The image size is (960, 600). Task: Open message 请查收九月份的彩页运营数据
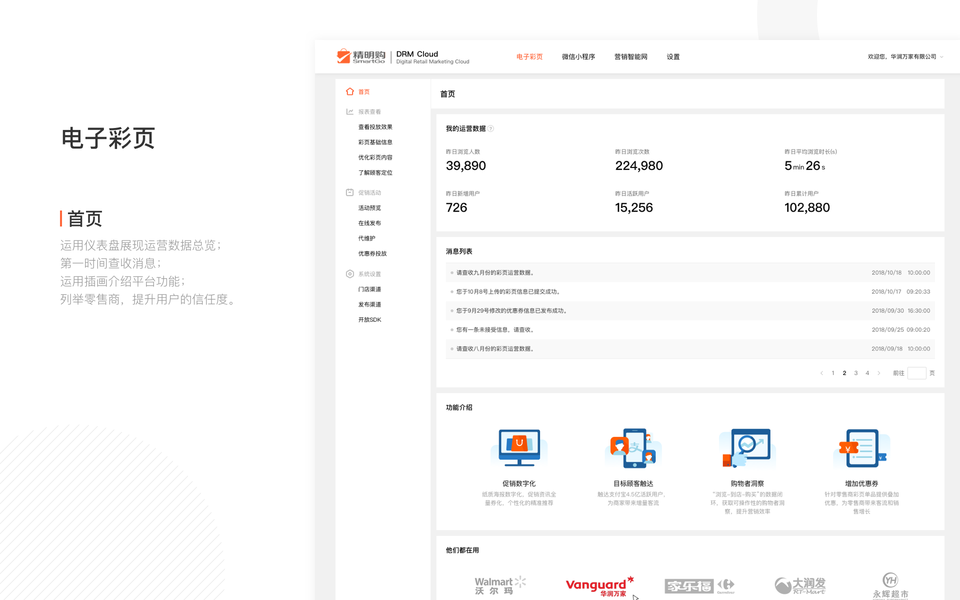[690, 272]
